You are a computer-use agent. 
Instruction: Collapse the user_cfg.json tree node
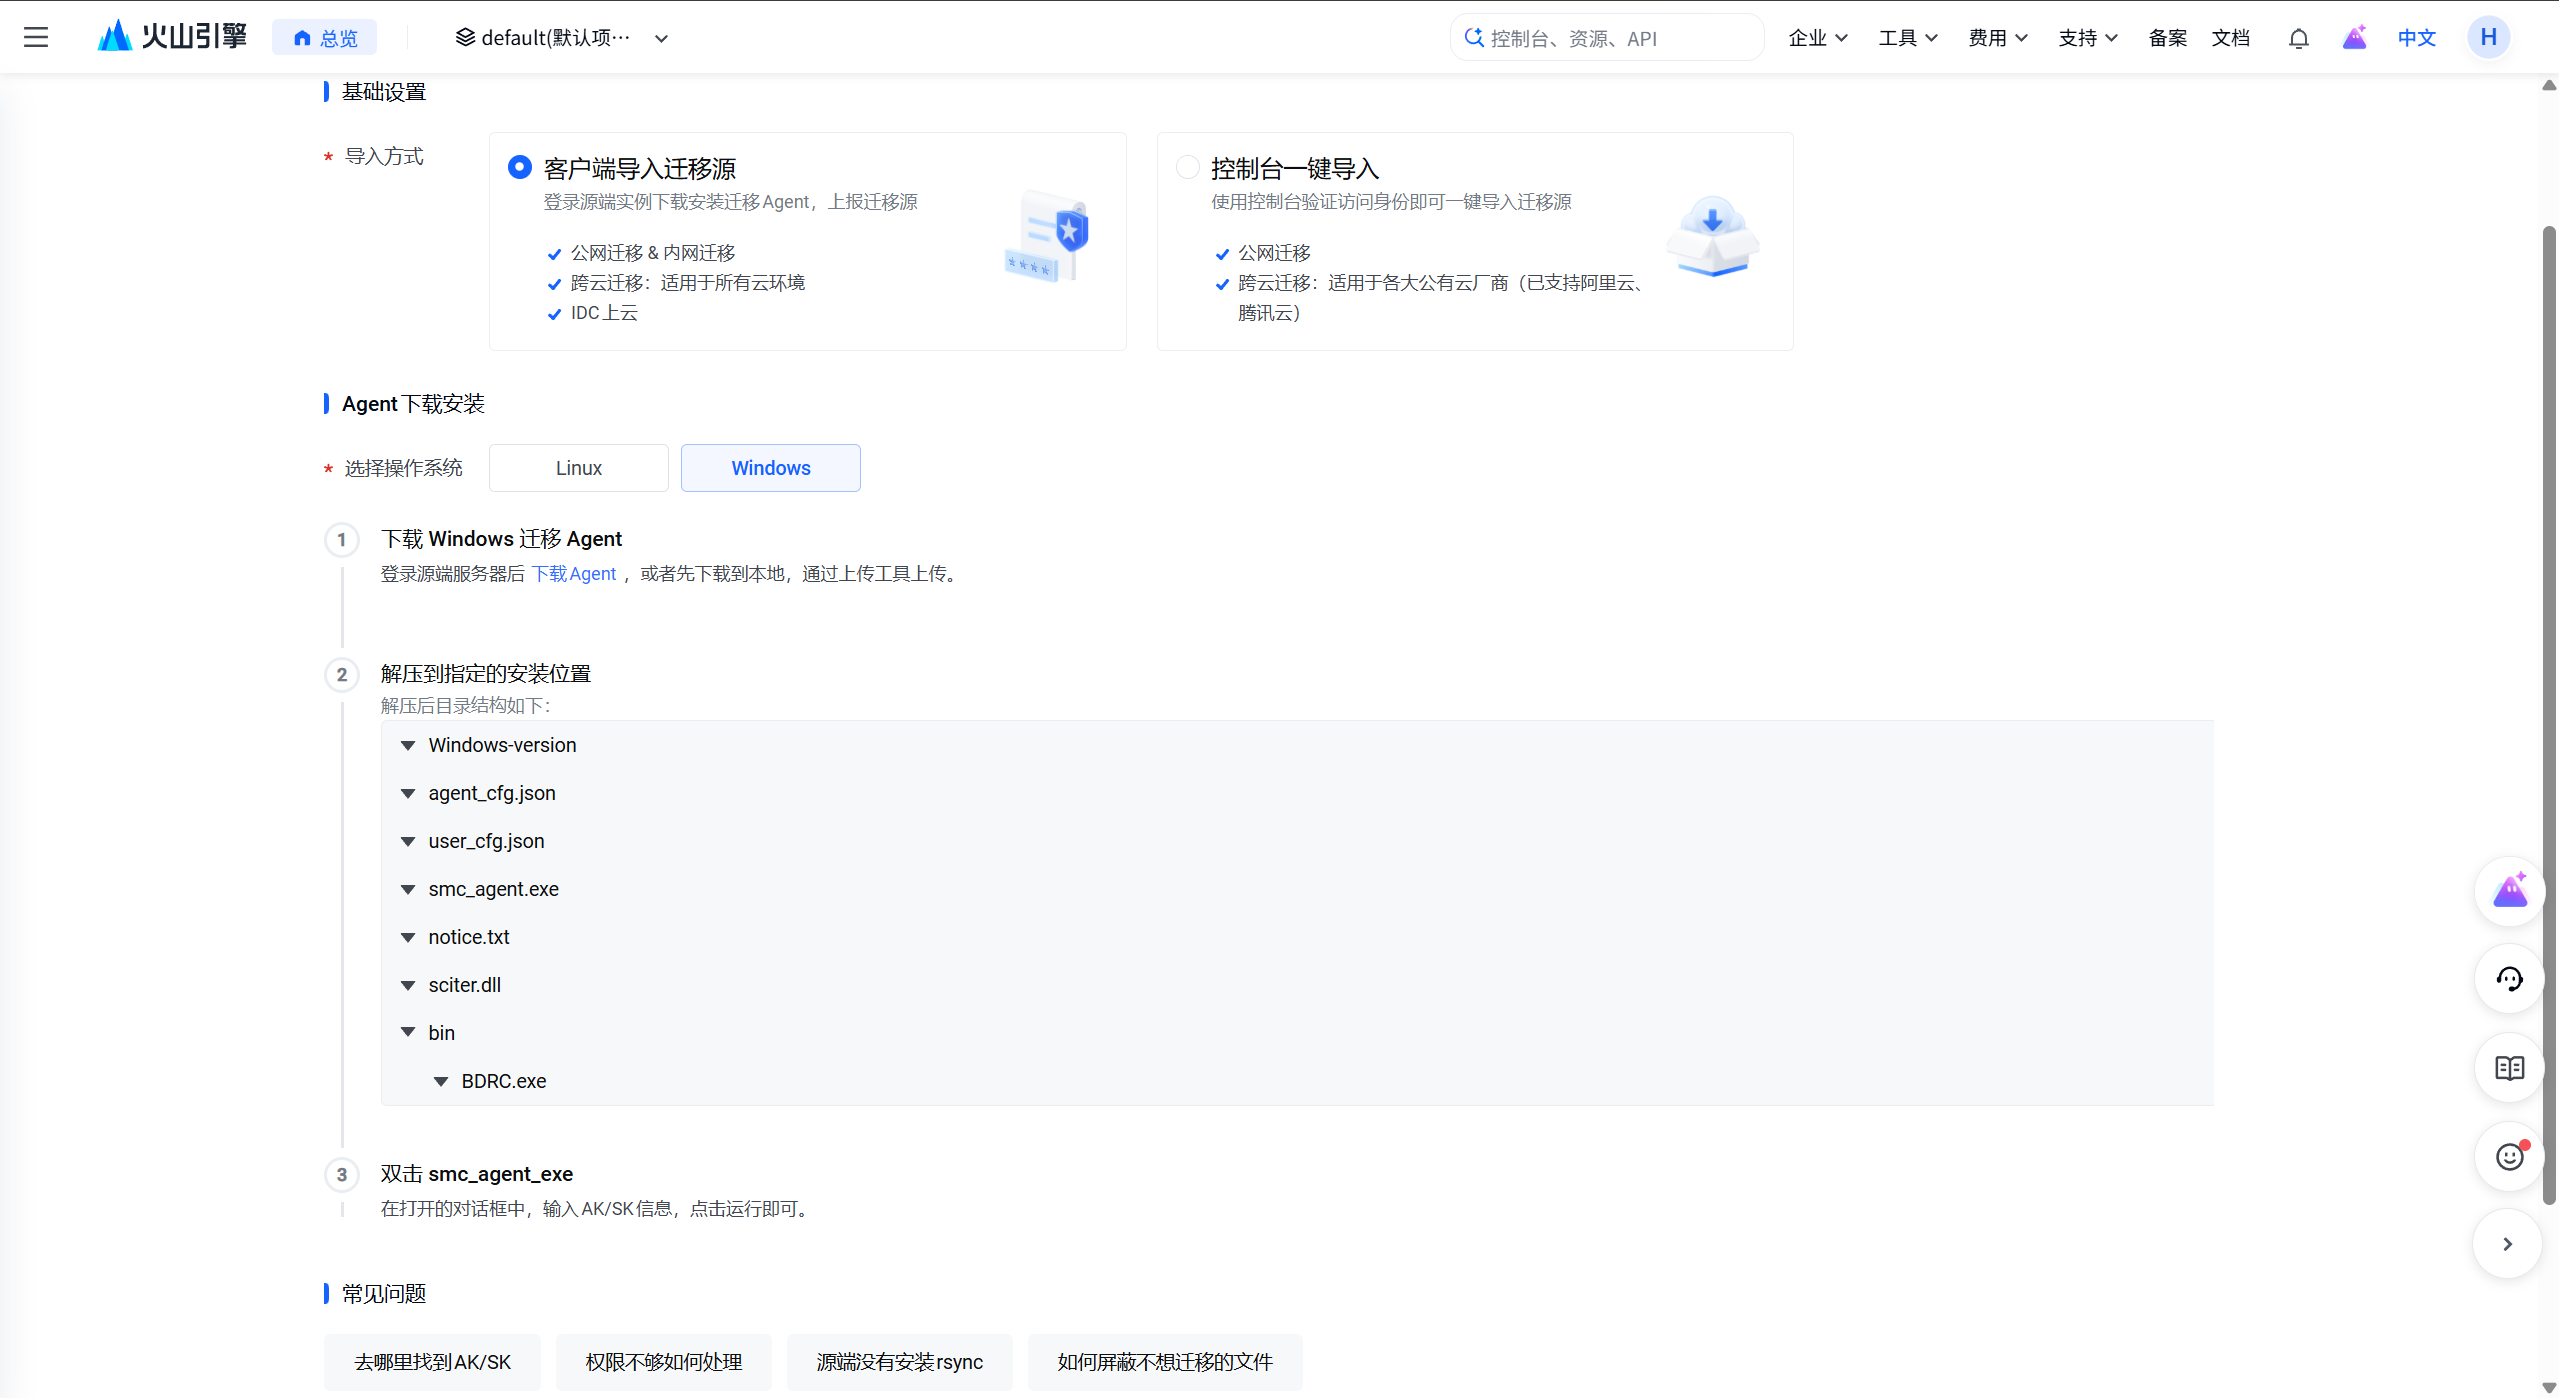pos(408,842)
